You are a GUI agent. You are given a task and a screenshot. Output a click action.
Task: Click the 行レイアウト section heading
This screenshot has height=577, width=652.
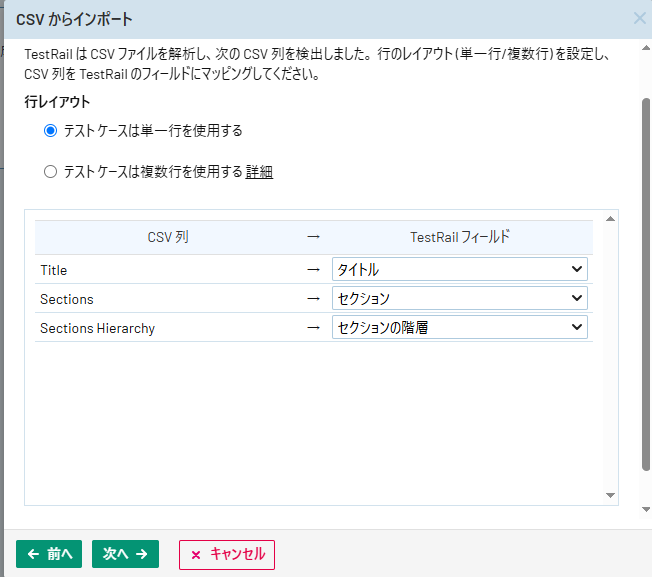pyautogui.click(x=57, y=102)
